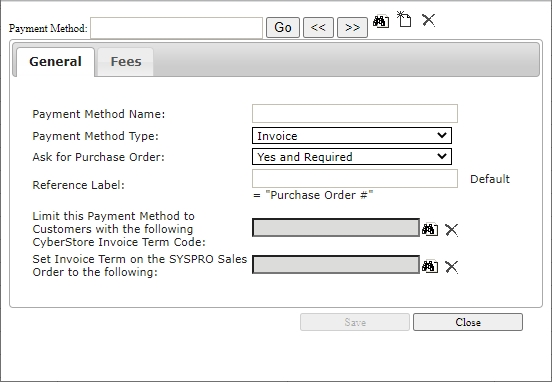Switch to the Fees tab

126,62
